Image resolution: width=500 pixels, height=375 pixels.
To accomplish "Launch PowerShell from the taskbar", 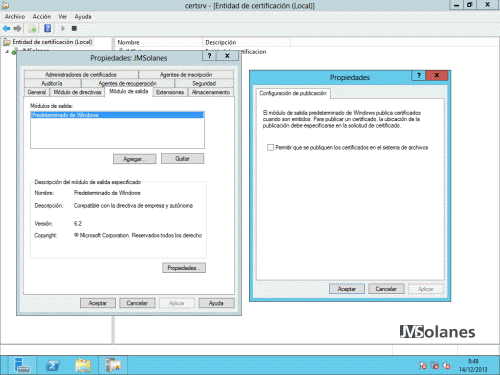I will click(53, 365).
